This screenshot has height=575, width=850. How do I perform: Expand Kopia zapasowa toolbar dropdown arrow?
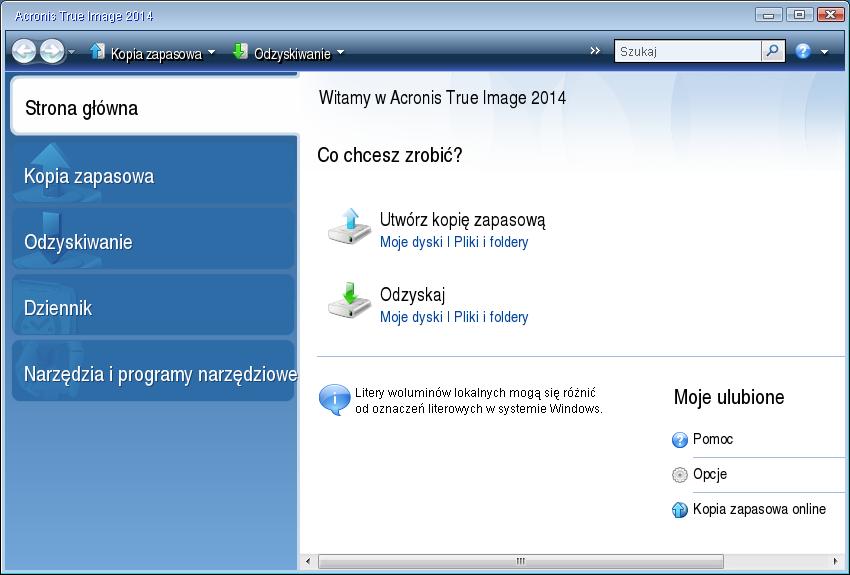pos(211,53)
